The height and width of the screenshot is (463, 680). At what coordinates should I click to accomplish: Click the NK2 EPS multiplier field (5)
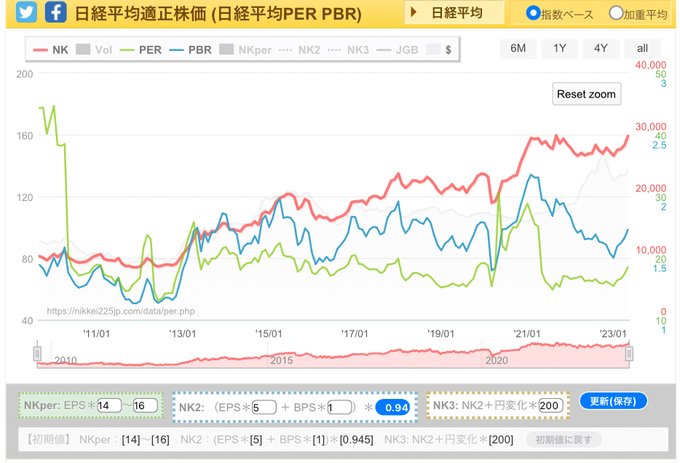pyautogui.click(x=264, y=408)
